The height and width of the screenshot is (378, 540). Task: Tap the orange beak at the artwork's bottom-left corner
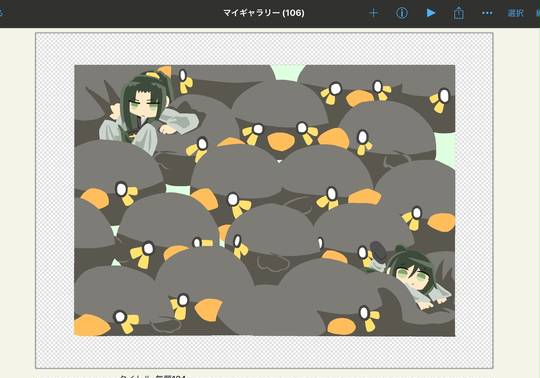(90, 325)
